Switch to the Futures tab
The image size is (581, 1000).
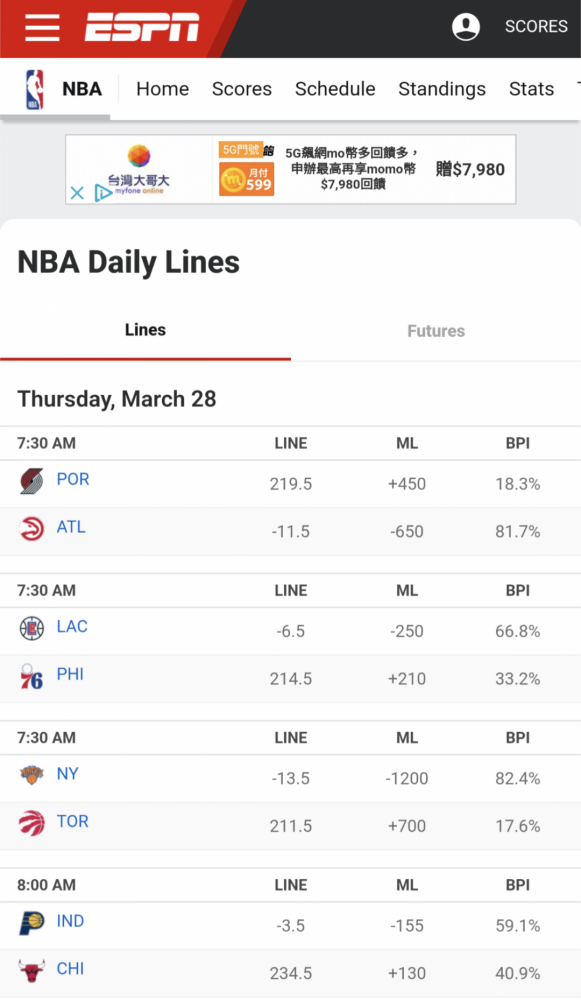(436, 331)
